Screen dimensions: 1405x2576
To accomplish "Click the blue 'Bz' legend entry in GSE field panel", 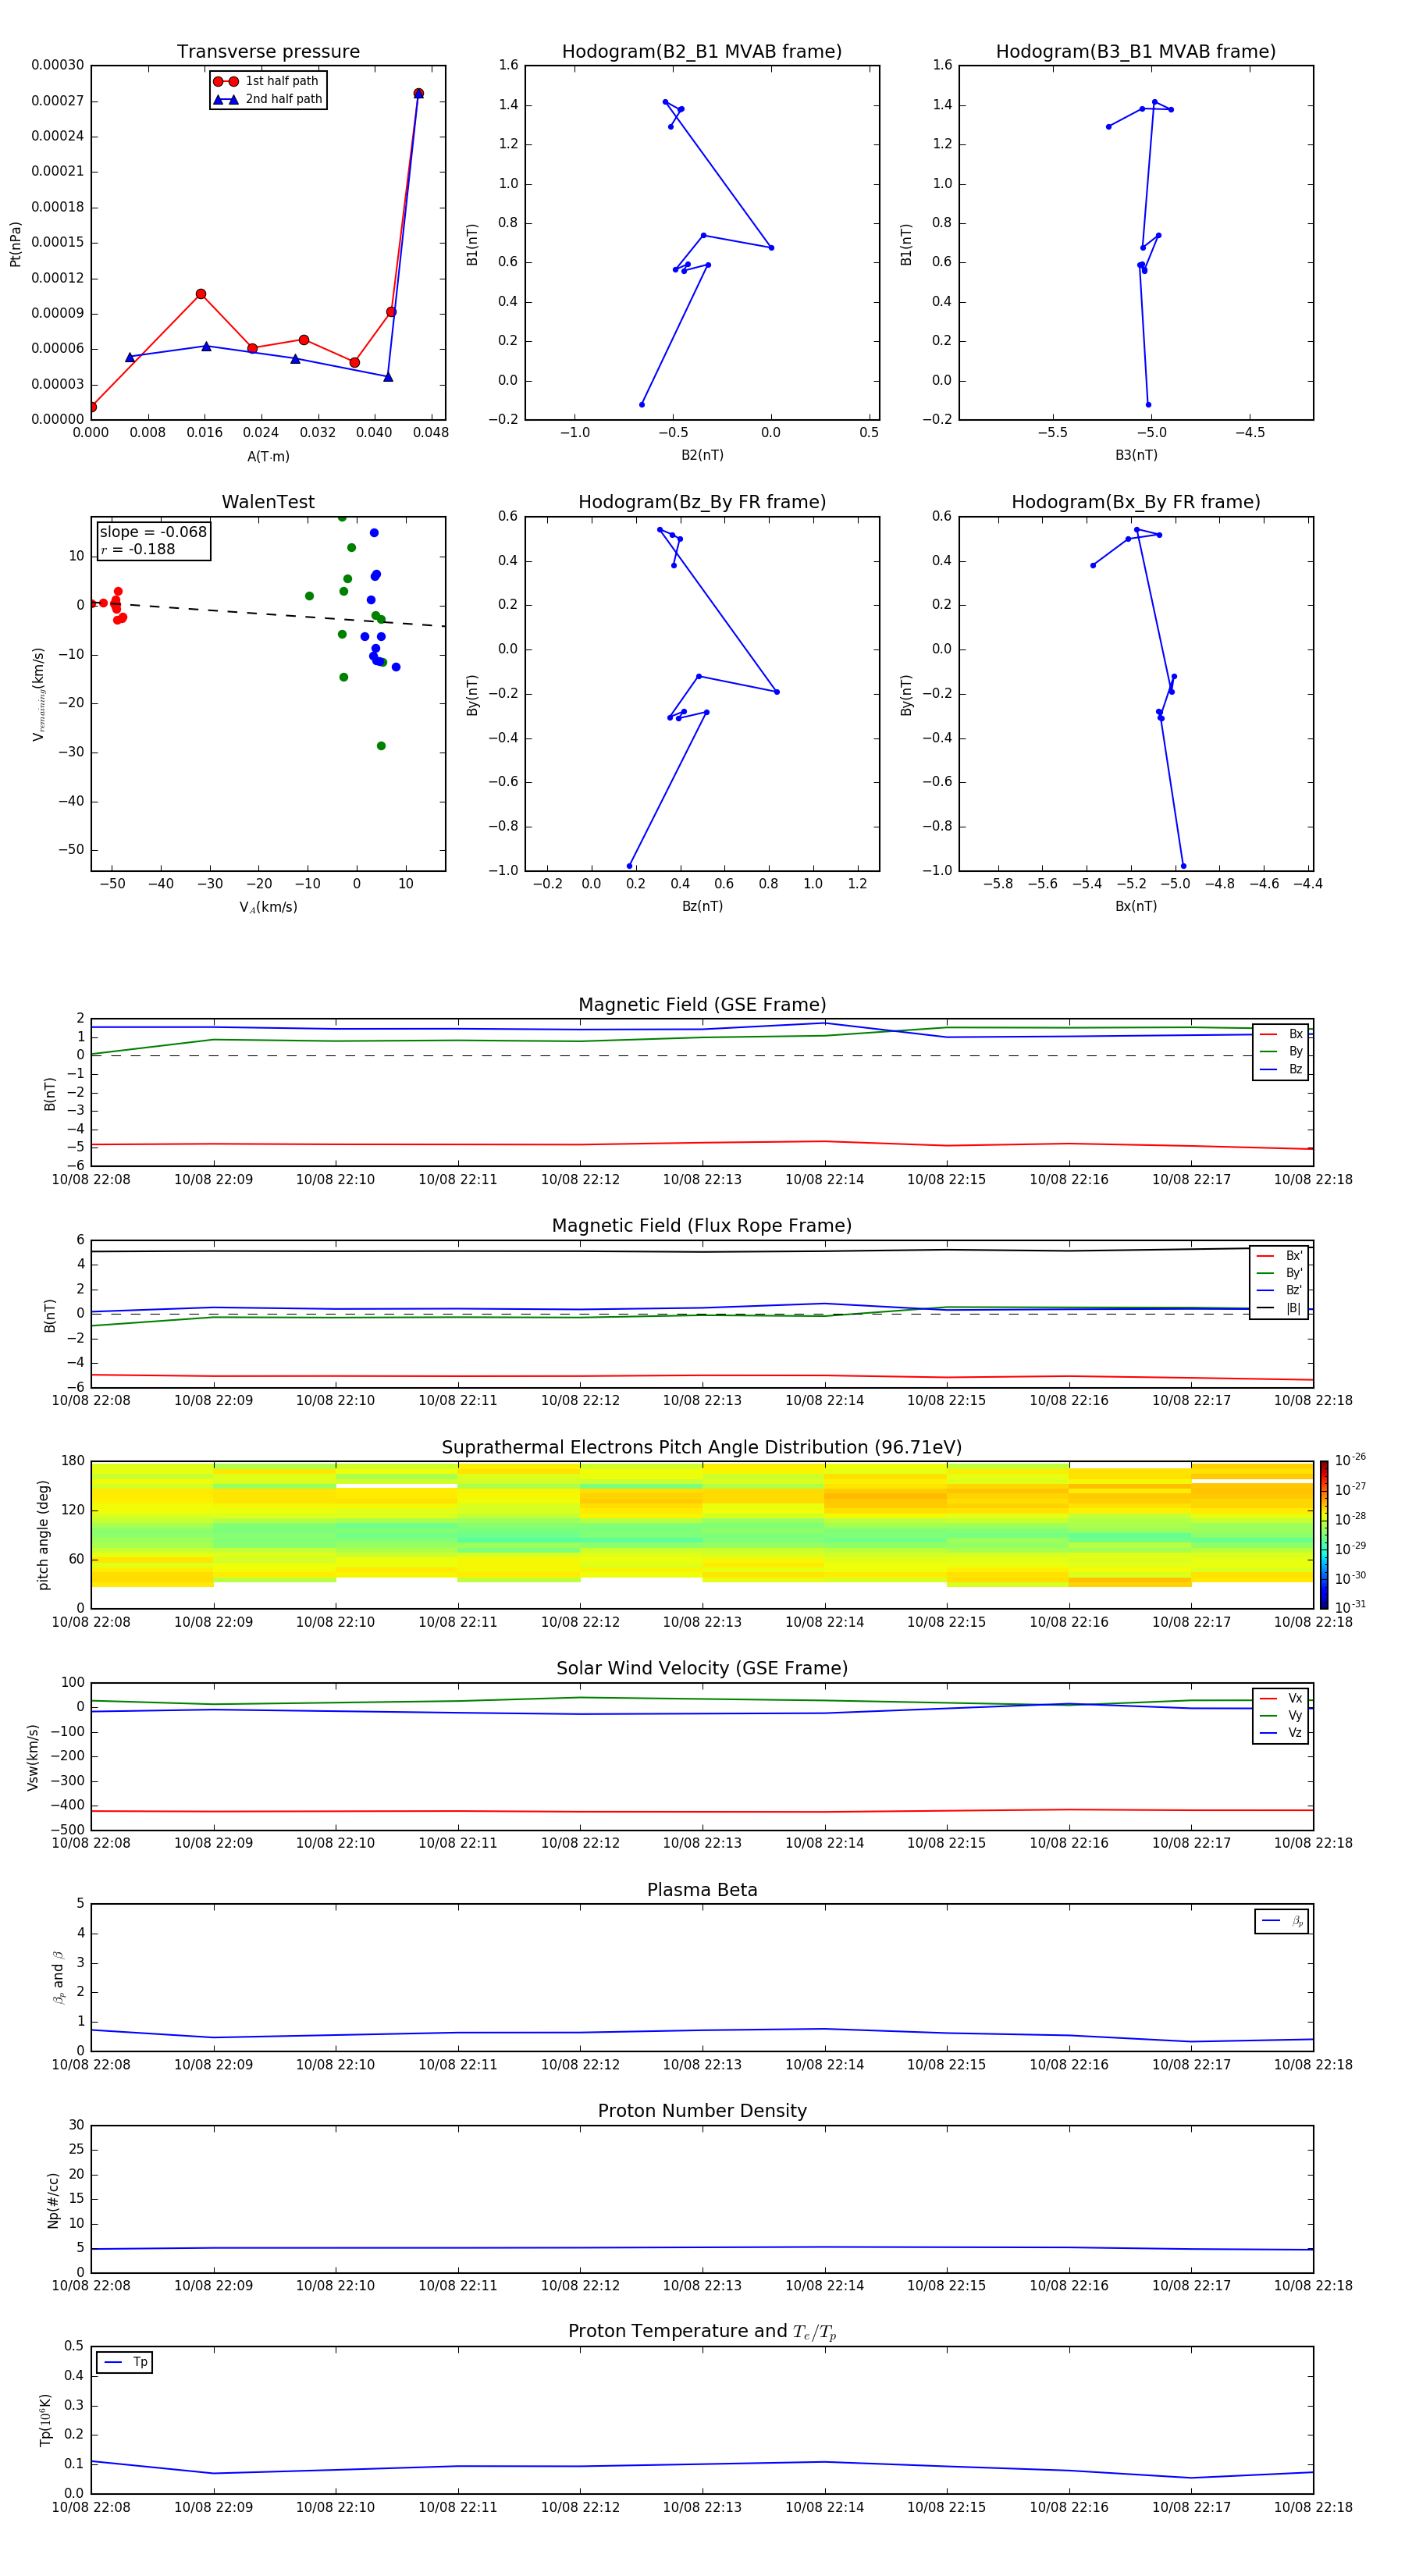I will tap(1281, 1069).
